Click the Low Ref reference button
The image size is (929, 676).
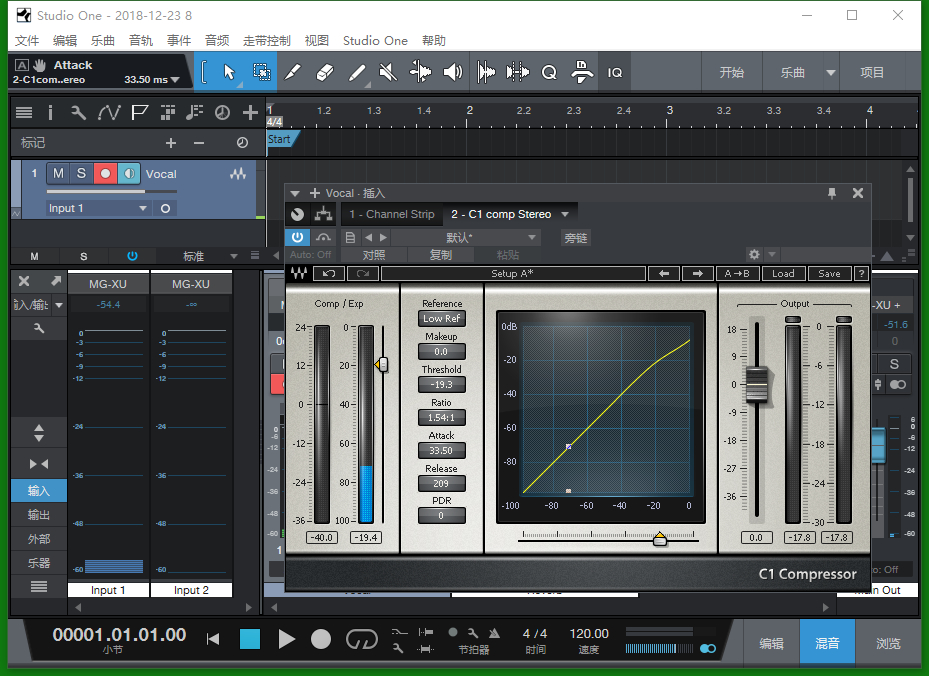click(441, 319)
